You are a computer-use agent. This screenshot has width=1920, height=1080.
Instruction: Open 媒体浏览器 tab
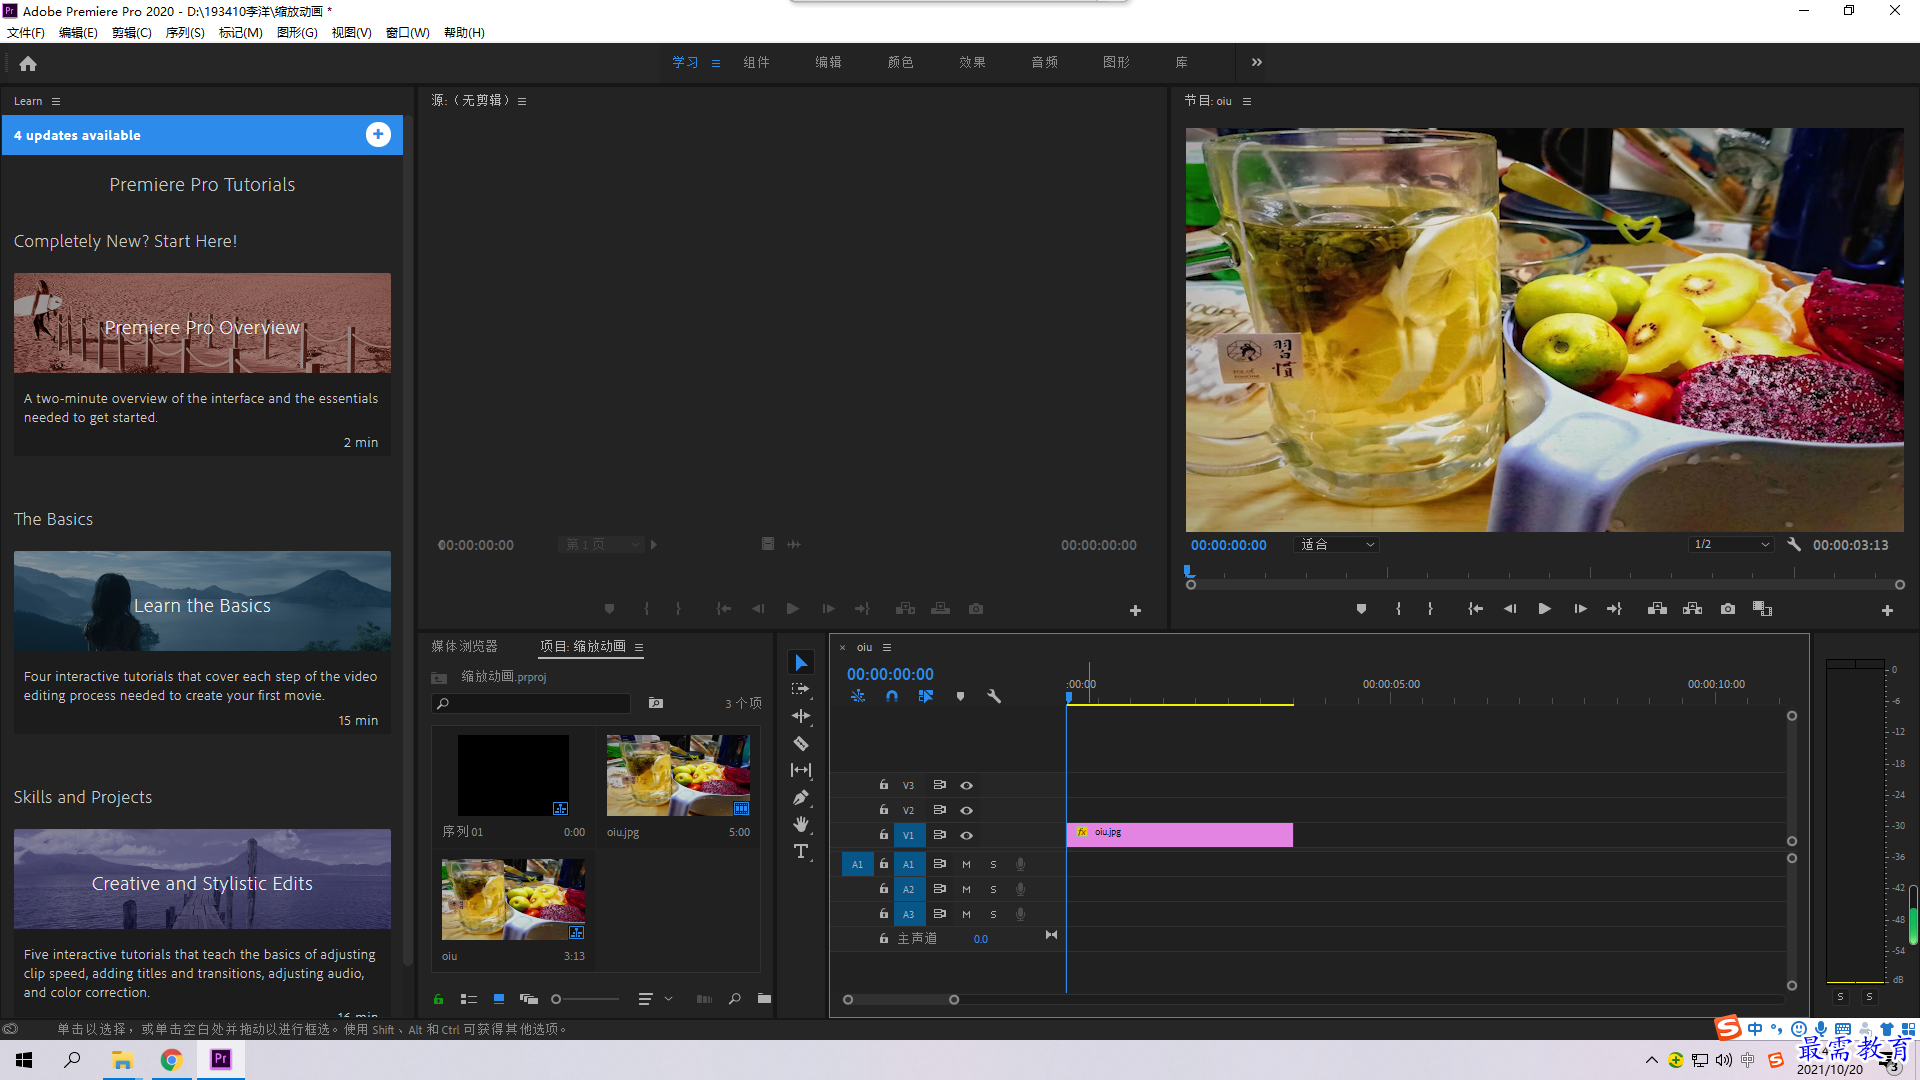tap(464, 647)
